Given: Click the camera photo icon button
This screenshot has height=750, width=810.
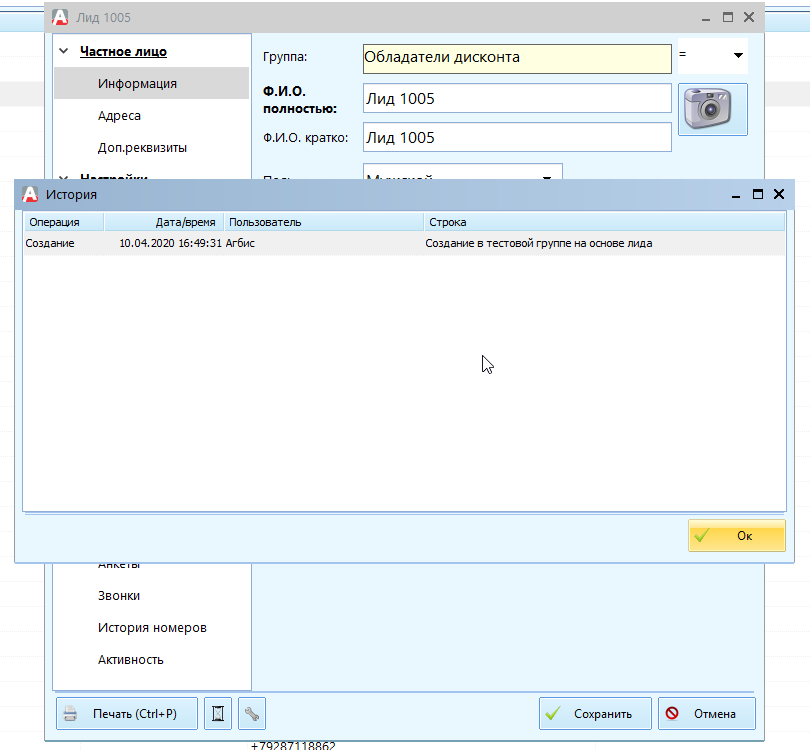Looking at the screenshot, I should [712, 110].
